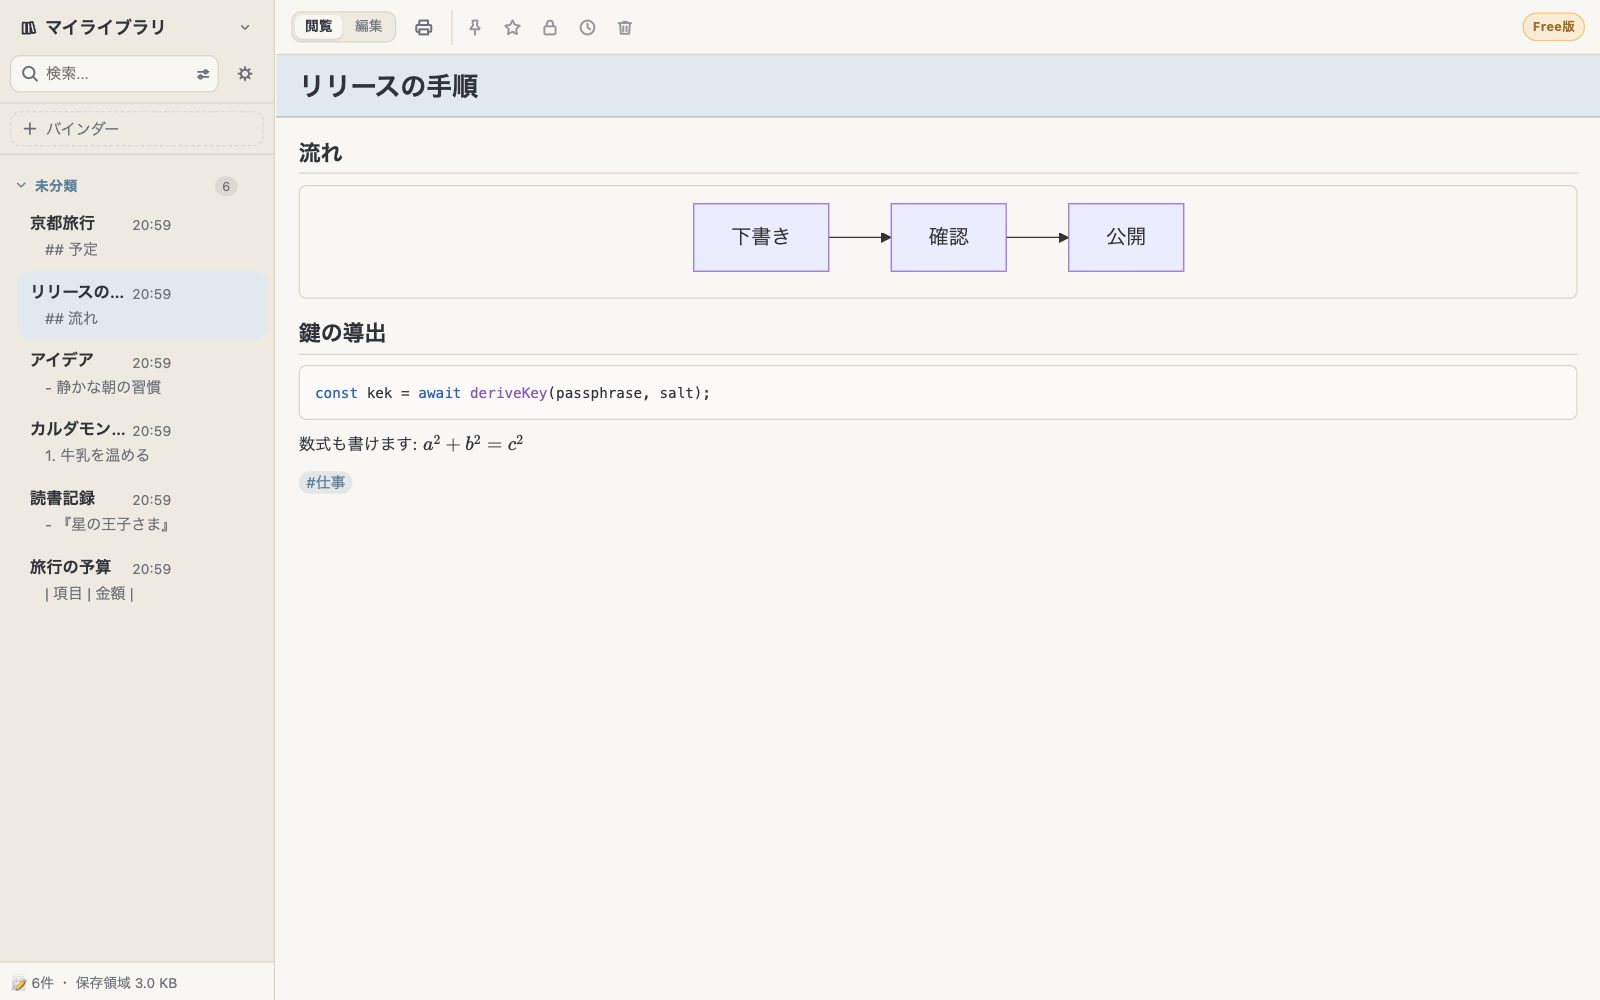This screenshot has width=1600, height=1000.
Task: Click the 下書き diagram node
Action: (x=761, y=237)
